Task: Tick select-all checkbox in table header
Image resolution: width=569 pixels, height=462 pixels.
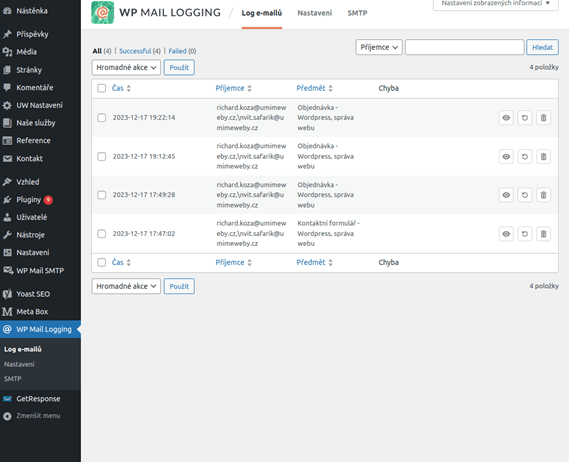Action: point(102,88)
